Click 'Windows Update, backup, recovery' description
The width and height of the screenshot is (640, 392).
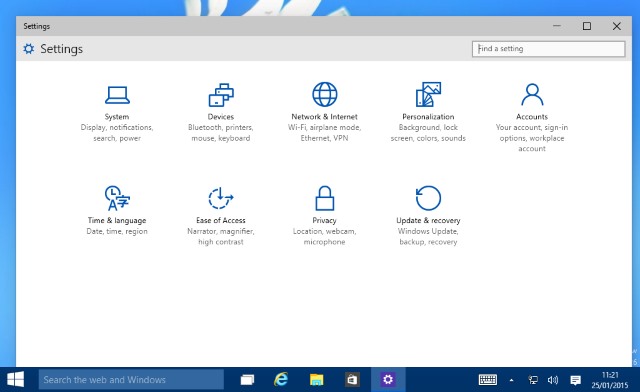428,236
